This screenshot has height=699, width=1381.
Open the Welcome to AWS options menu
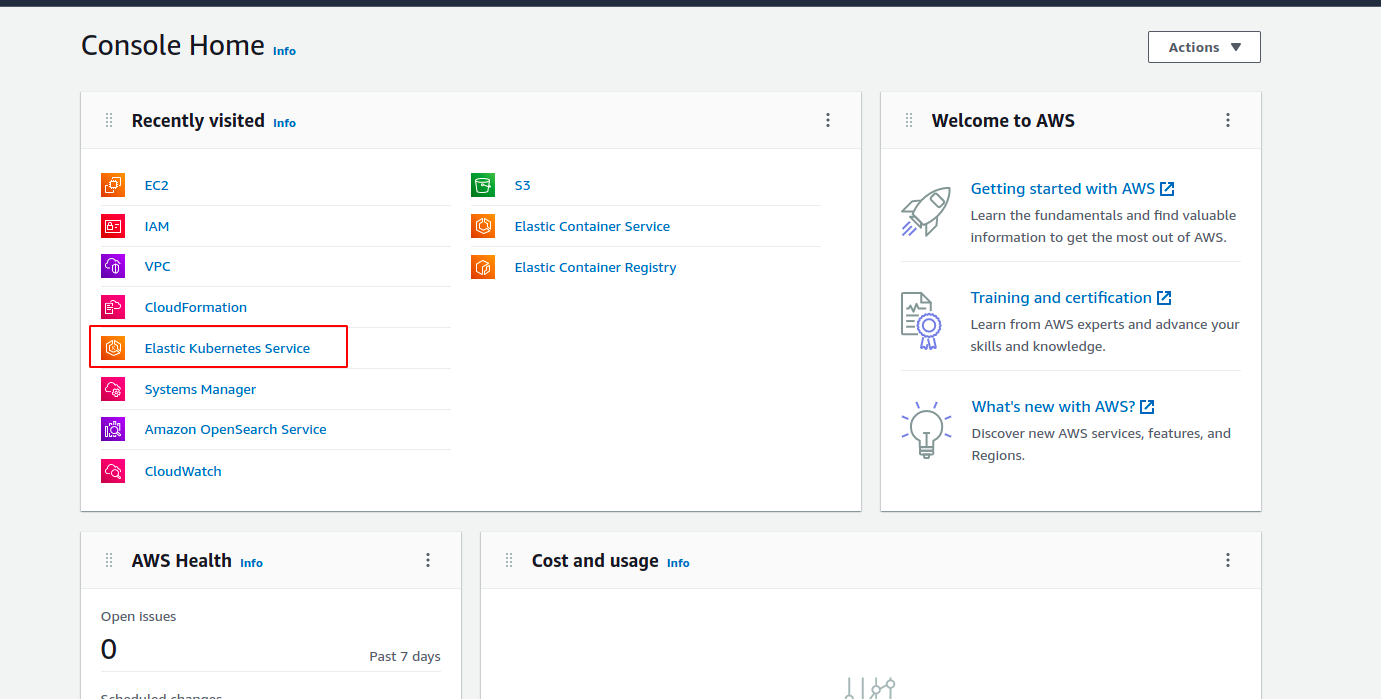click(1228, 120)
